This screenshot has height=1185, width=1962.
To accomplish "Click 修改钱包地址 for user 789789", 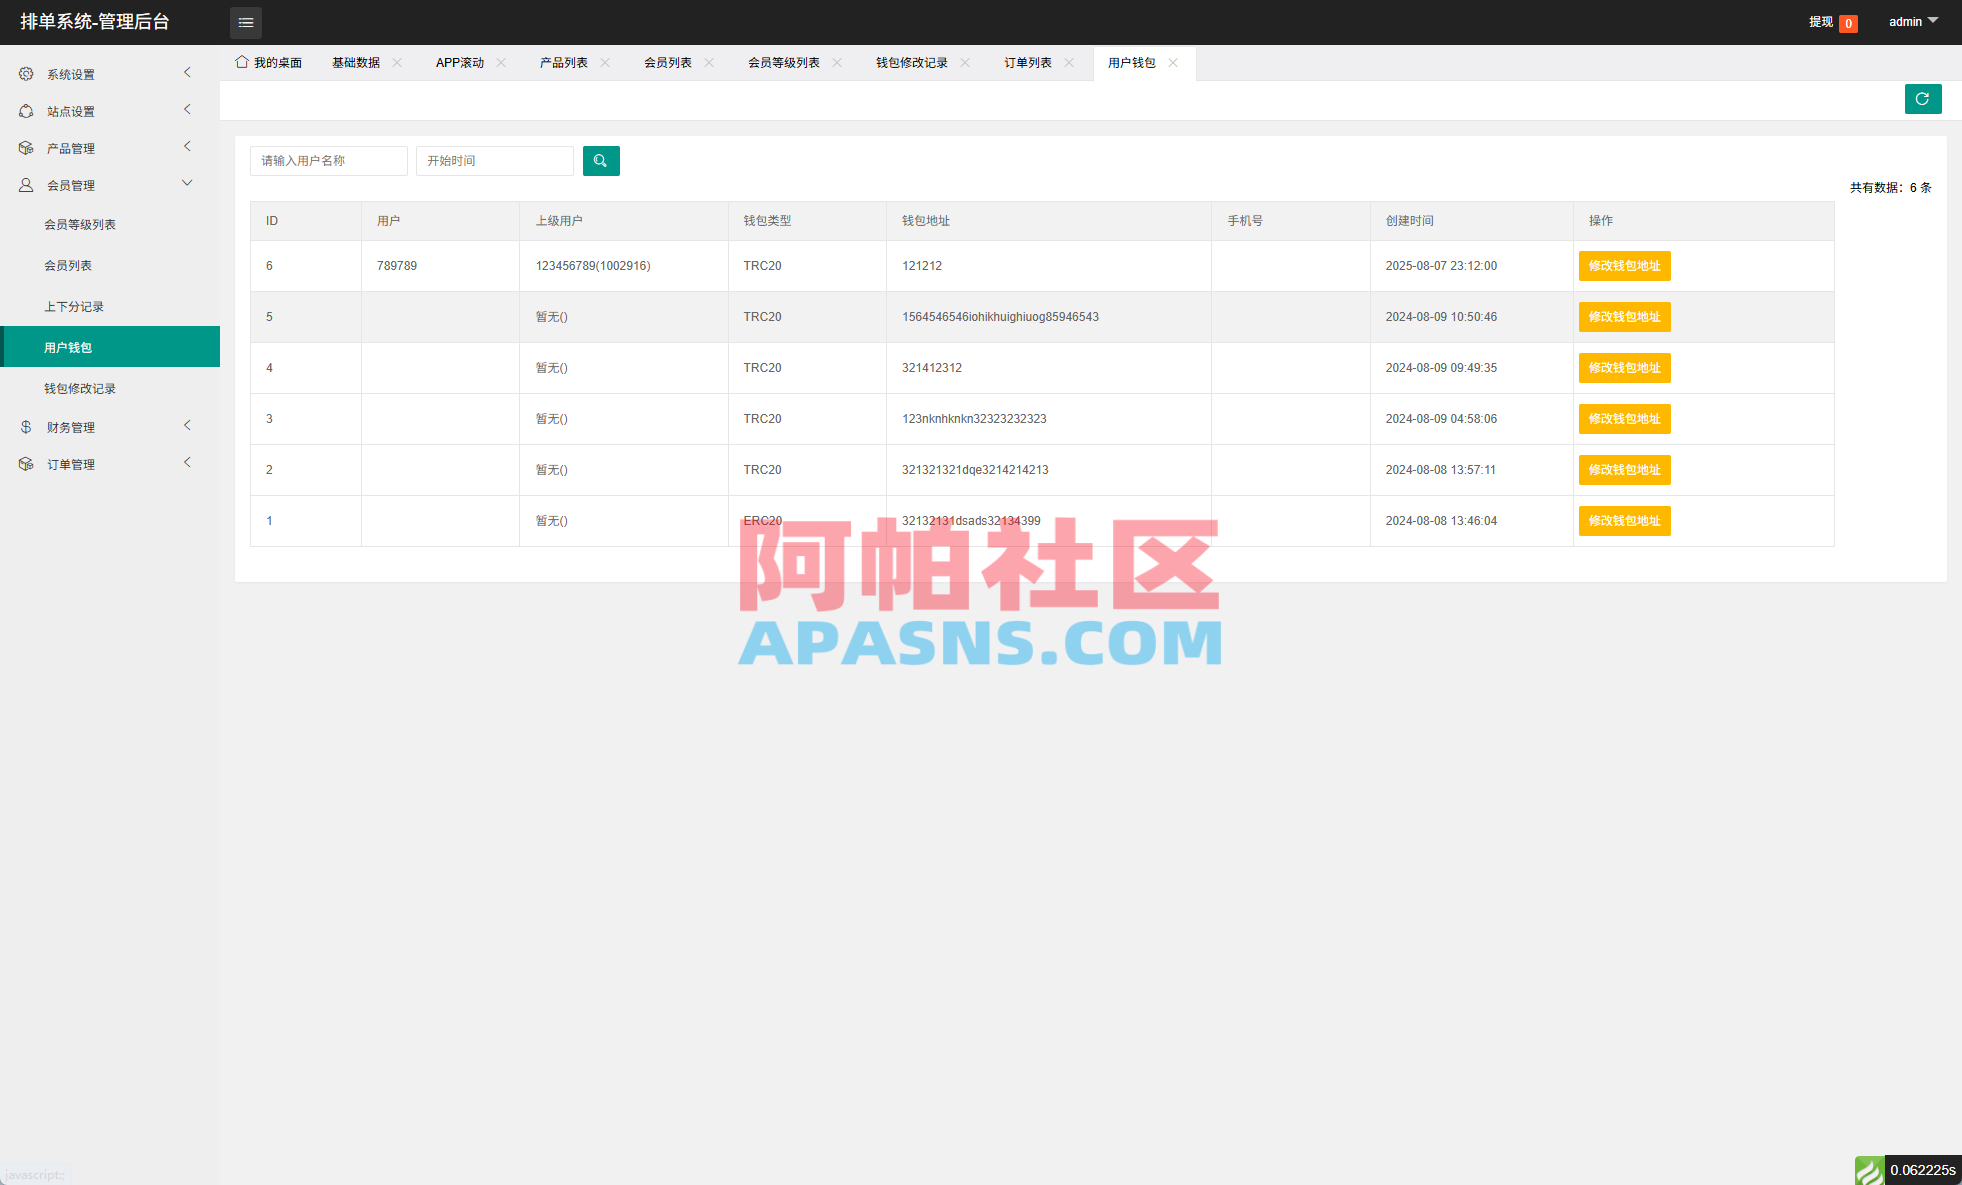I will [x=1624, y=265].
